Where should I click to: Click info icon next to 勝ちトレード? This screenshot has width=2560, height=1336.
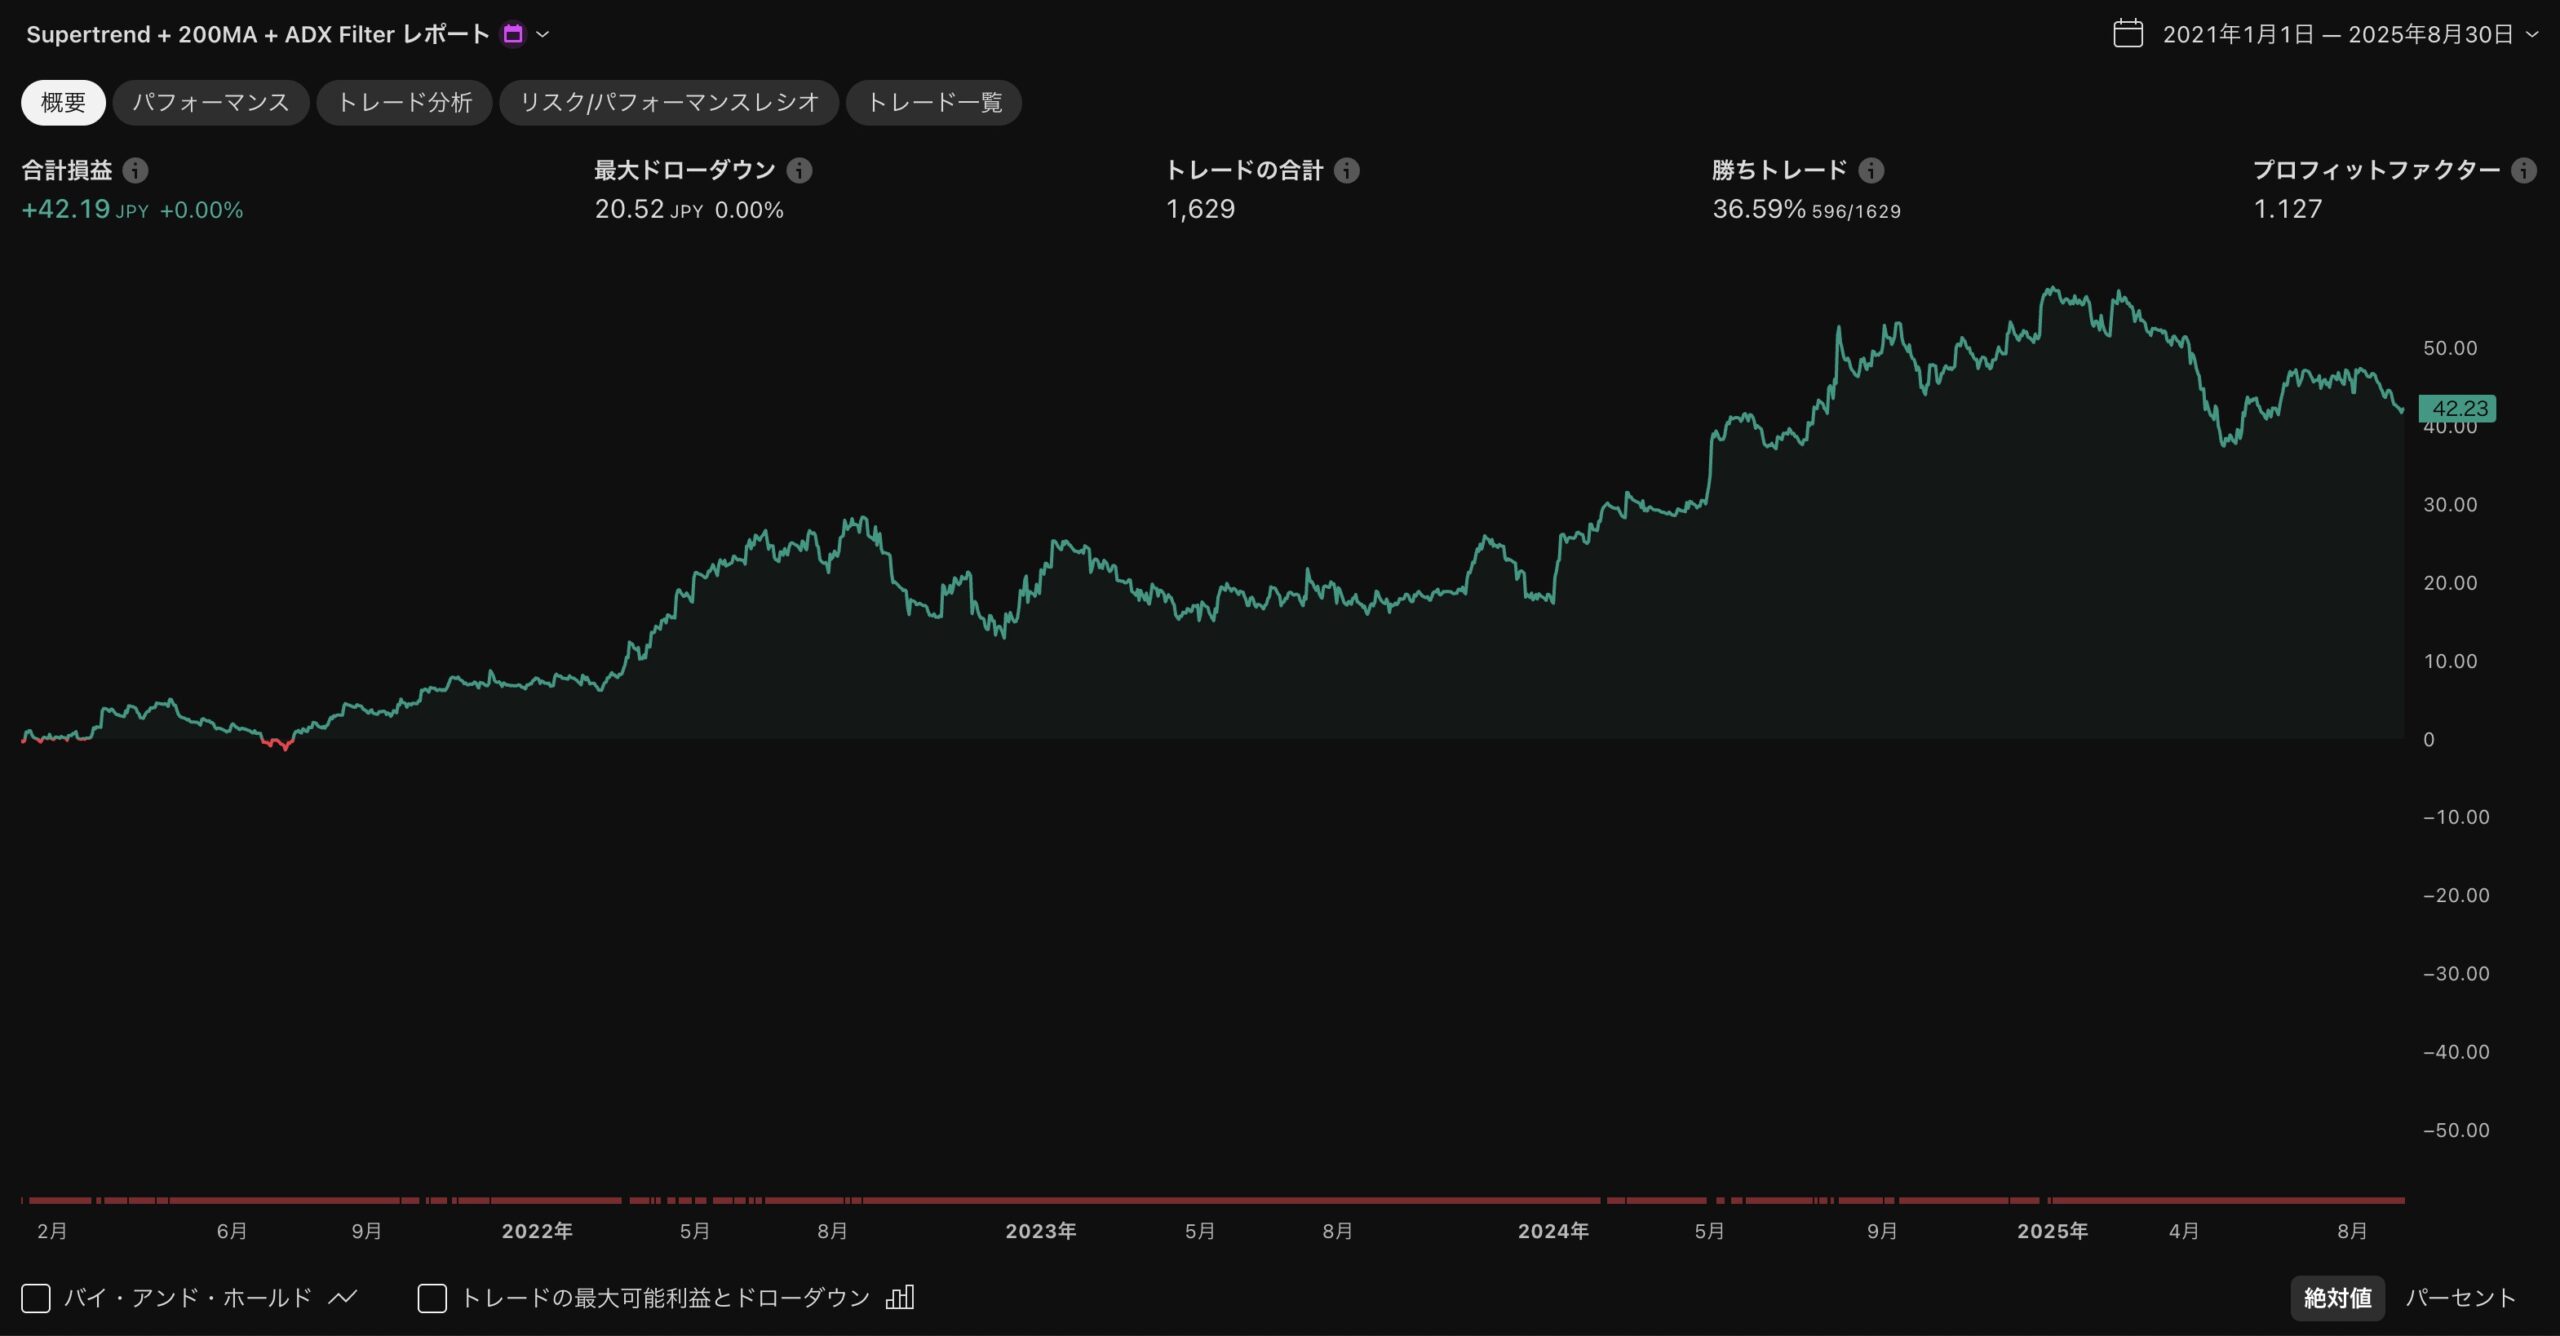(1871, 171)
